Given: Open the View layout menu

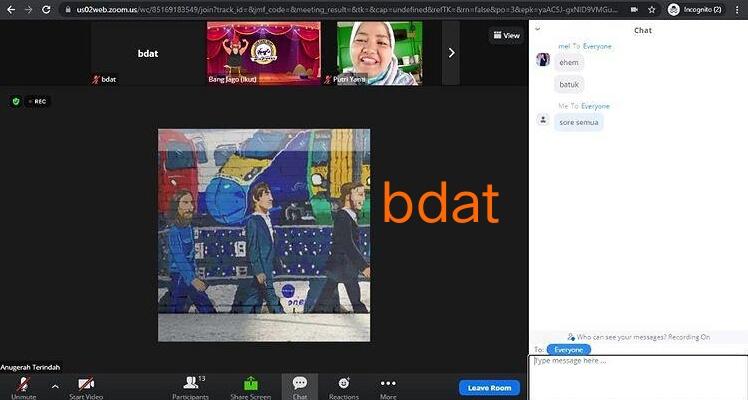Looking at the screenshot, I should [506, 35].
